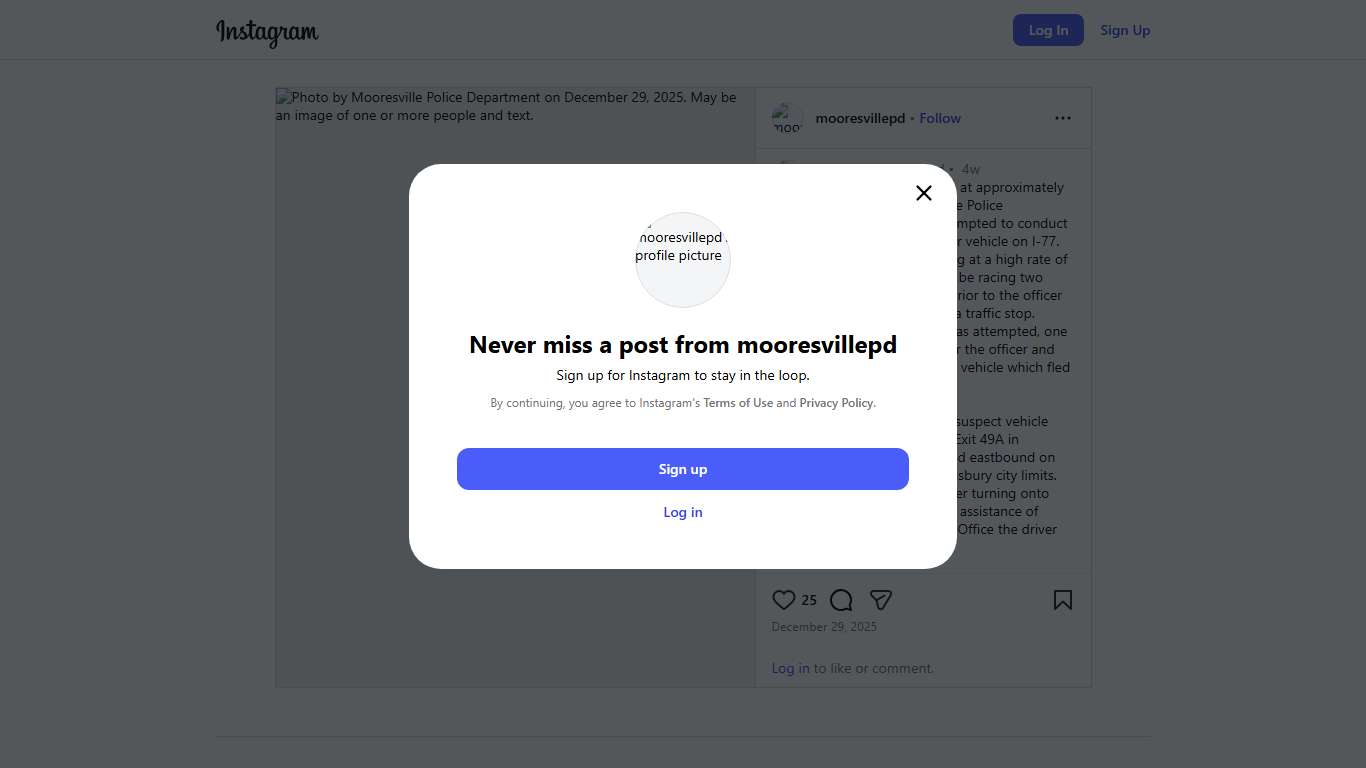This screenshot has width=1366, height=768.
Task: Save post with bookmark icon
Action: (1062, 600)
